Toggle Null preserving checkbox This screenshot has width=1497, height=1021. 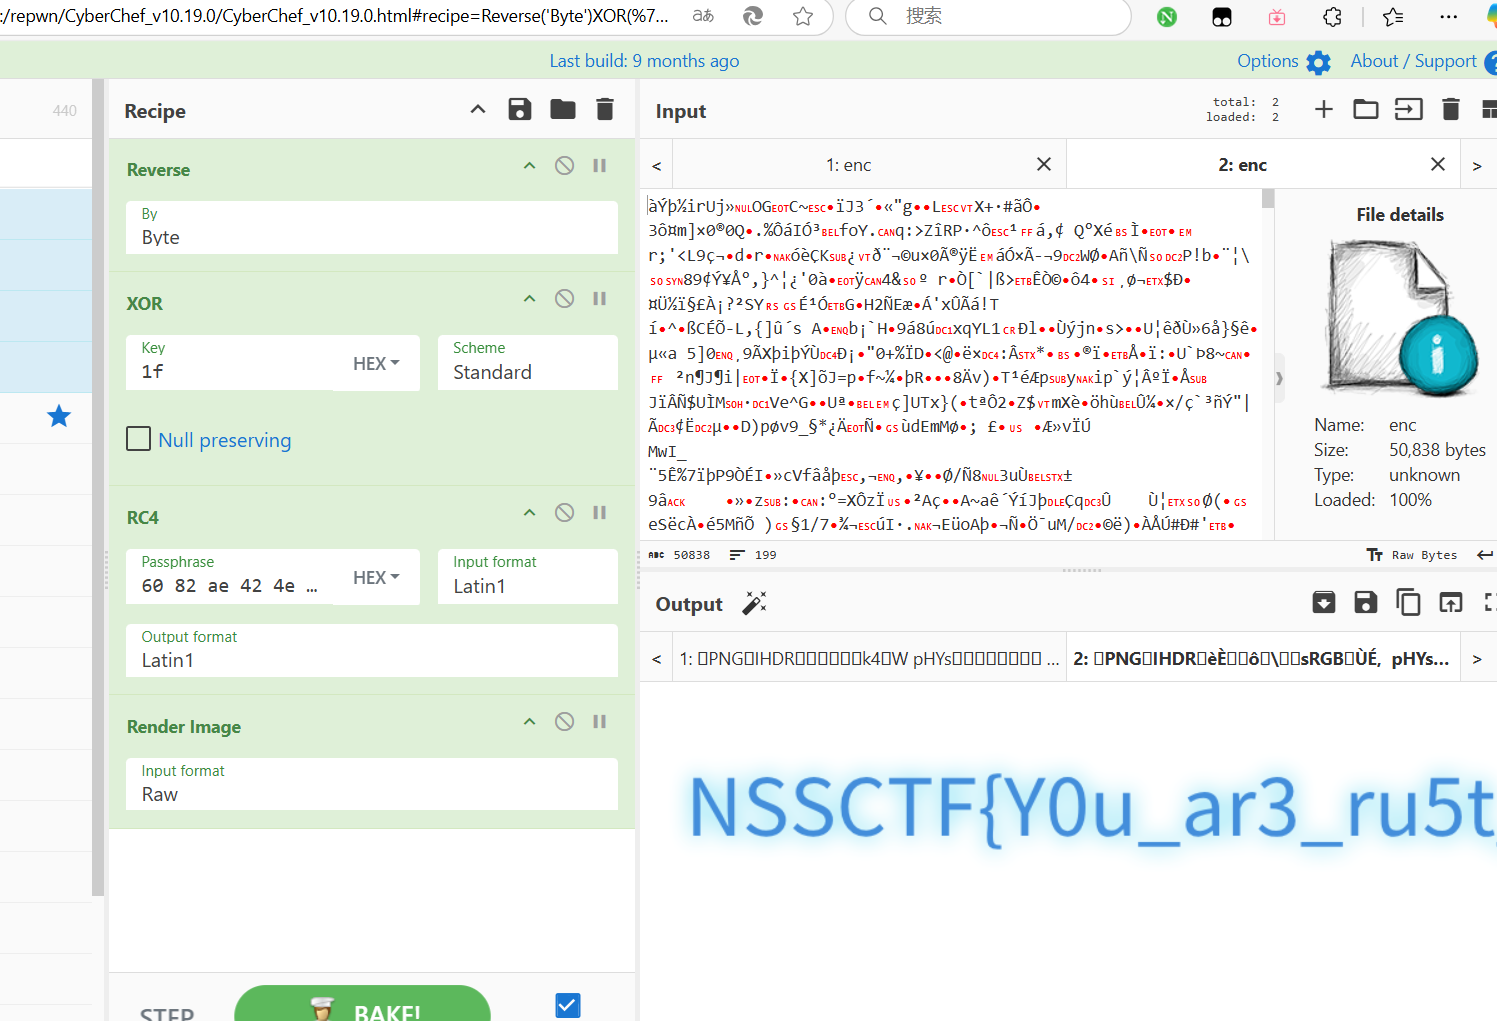(x=139, y=439)
